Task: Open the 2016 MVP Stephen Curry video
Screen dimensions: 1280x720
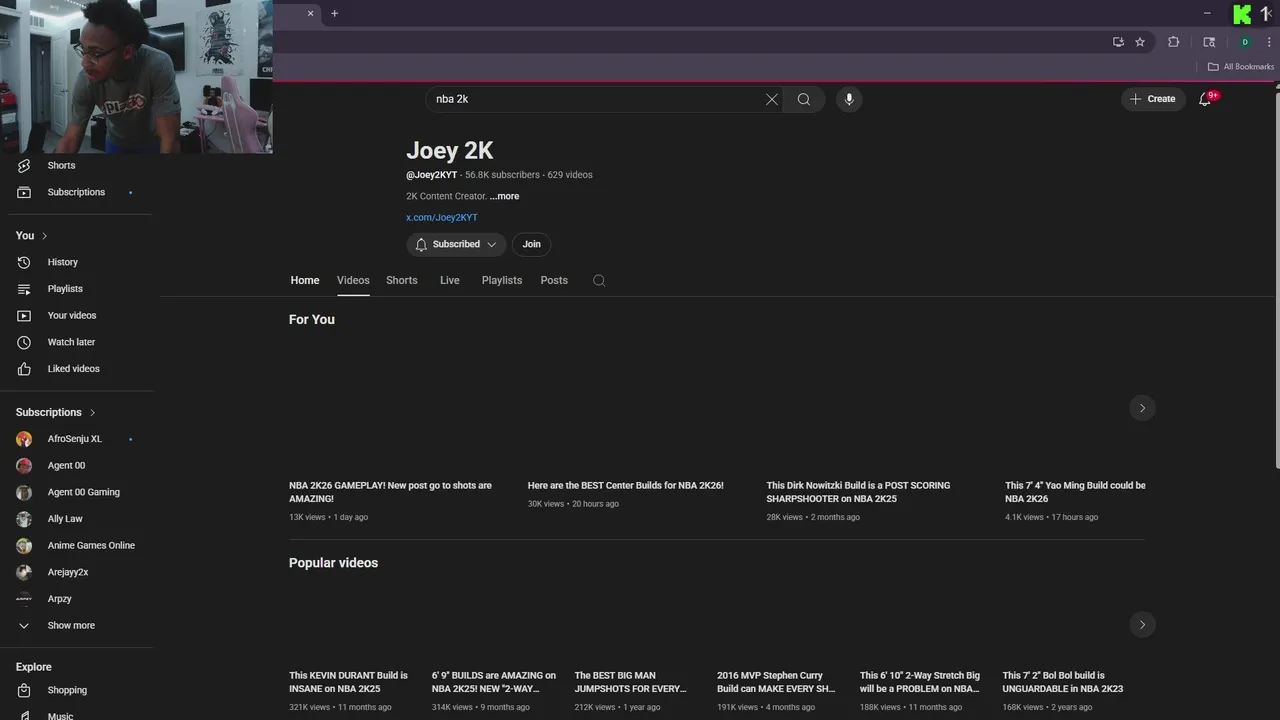Action: click(776, 682)
